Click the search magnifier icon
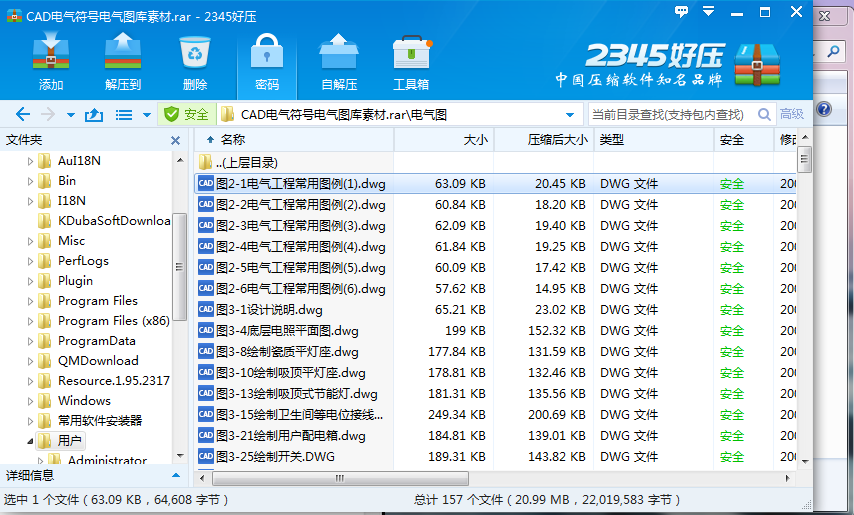Image resolution: width=854 pixels, height=515 pixels. pyautogui.click(x=764, y=114)
